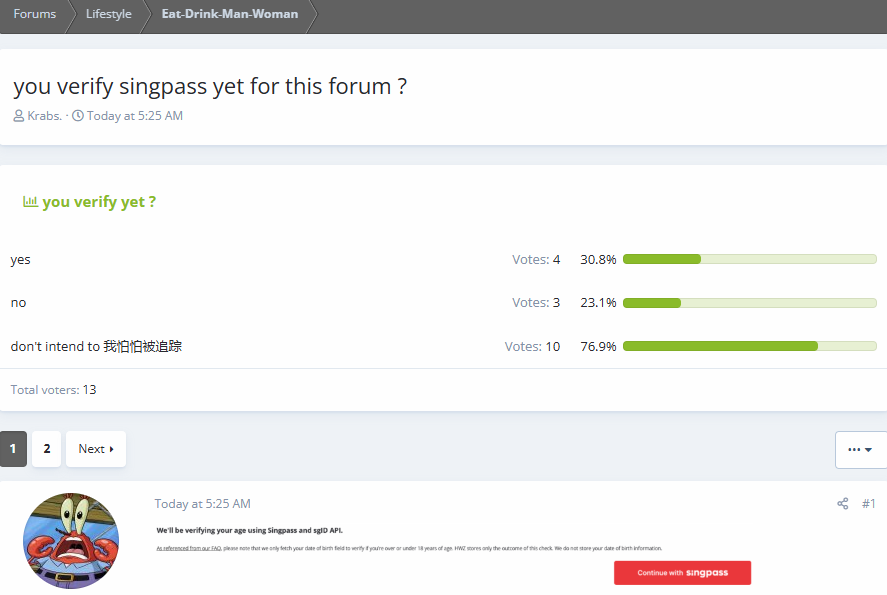Click the share icon on post #1
The image size is (887, 595).
[842, 504]
